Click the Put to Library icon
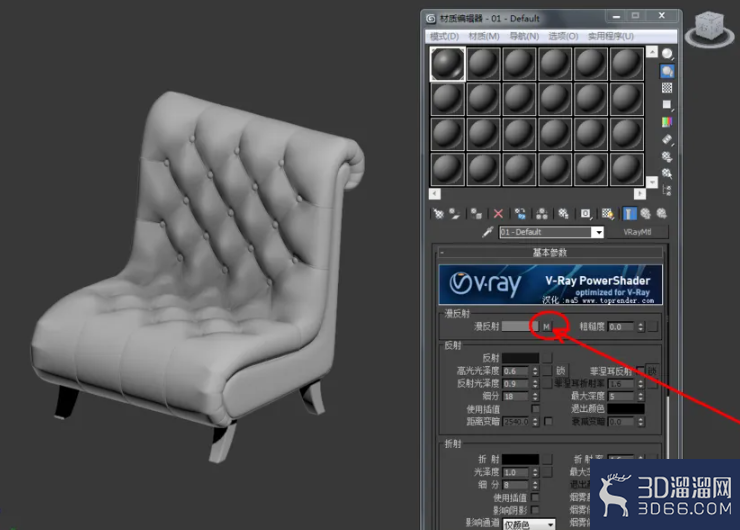This screenshot has height=530, width=740. coord(563,214)
